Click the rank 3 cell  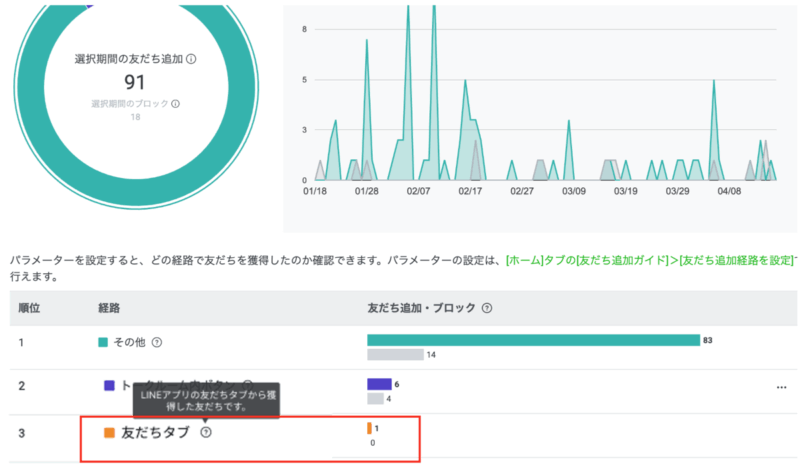tap(21, 433)
